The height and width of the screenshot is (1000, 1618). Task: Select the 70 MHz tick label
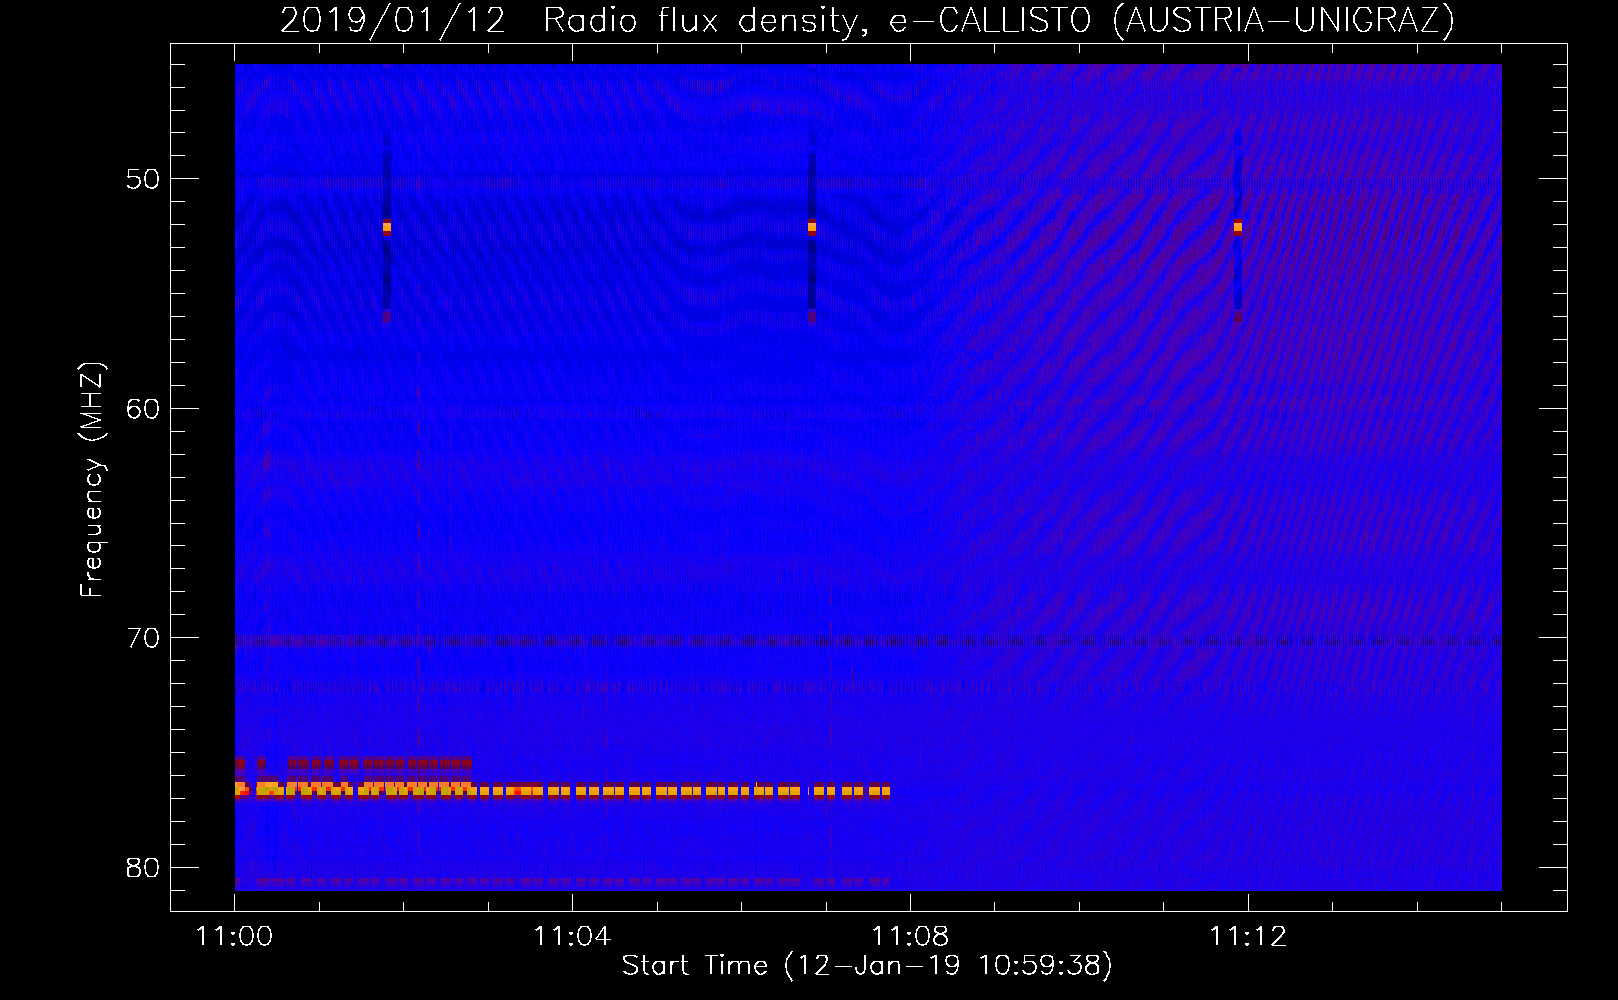tap(143, 638)
